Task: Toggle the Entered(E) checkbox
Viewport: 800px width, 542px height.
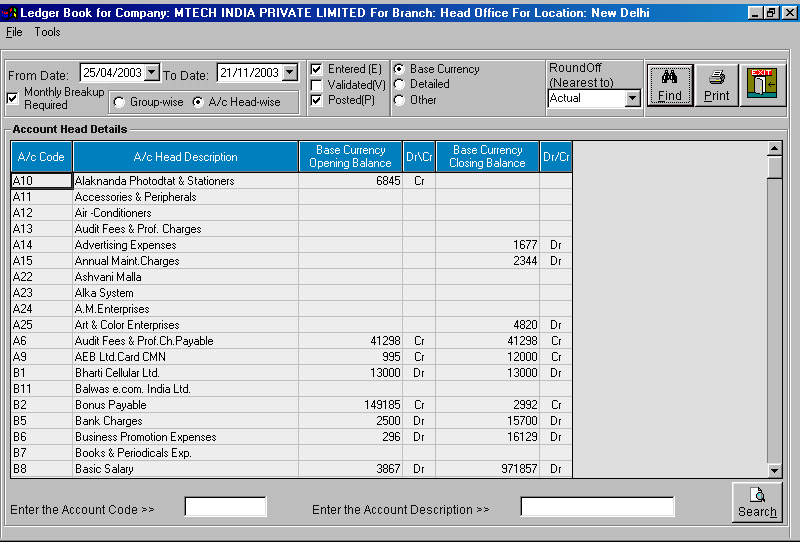Action: (x=316, y=69)
